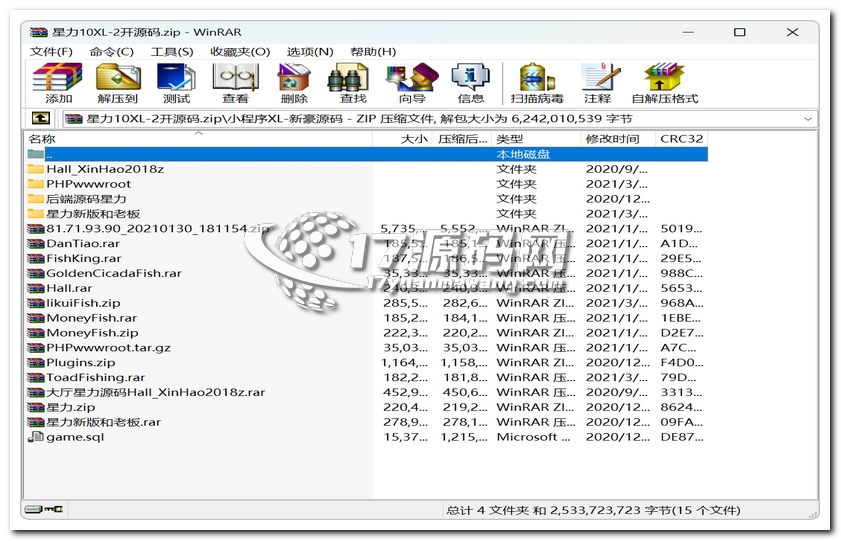Click the FishKing.rar archive icon
This screenshot has height=541, width=841.
[x=36, y=258]
